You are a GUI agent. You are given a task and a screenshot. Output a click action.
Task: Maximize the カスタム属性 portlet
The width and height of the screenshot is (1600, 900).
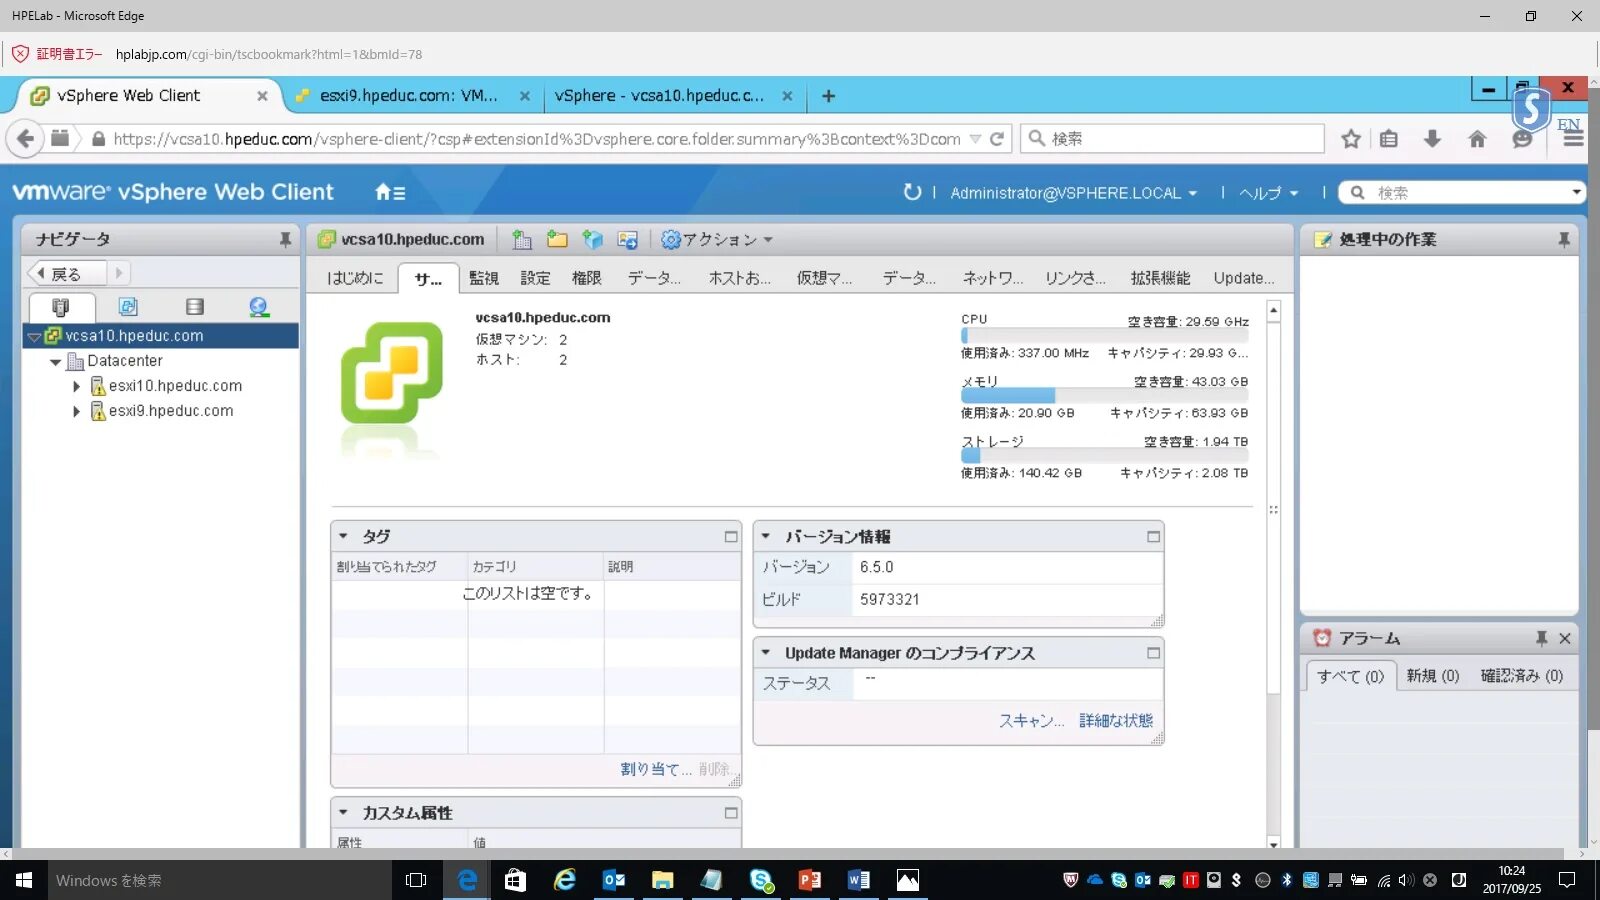[731, 813]
